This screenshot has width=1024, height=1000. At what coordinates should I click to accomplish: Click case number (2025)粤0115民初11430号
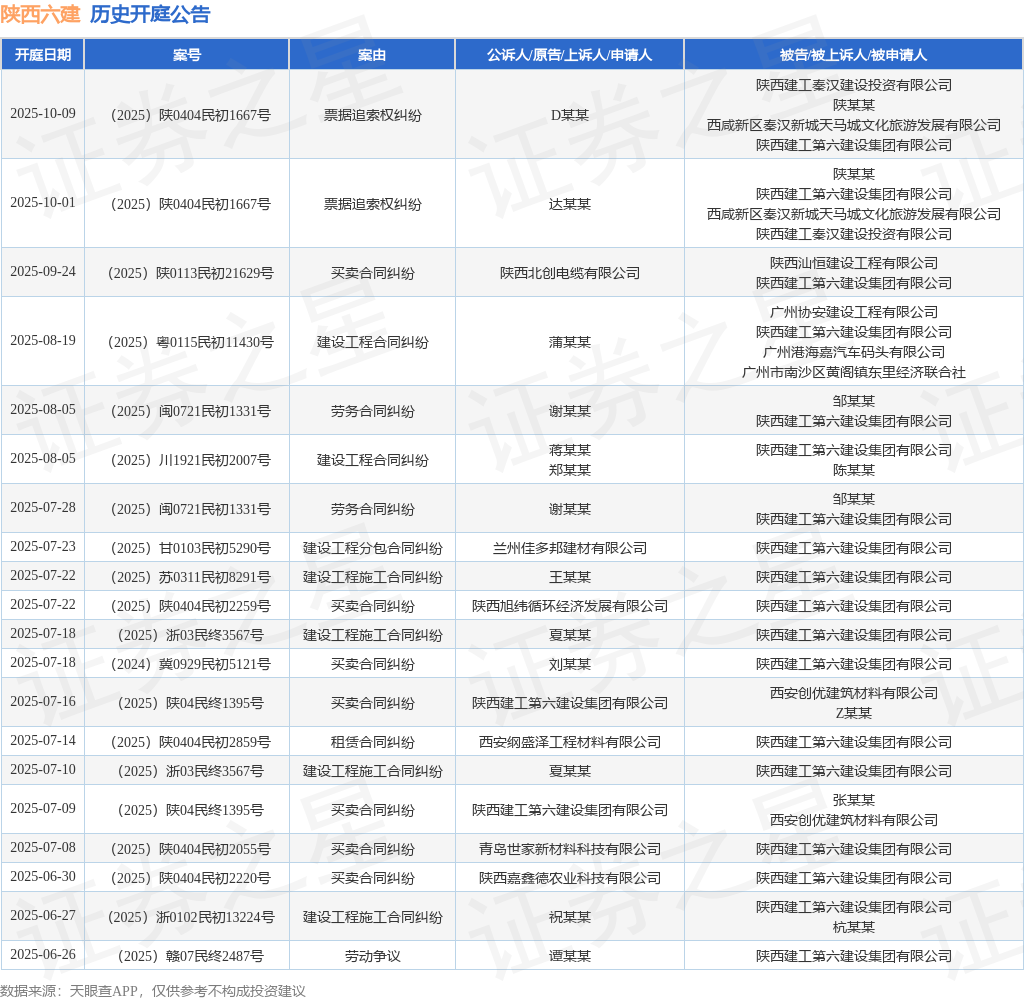pyautogui.click(x=190, y=342)
